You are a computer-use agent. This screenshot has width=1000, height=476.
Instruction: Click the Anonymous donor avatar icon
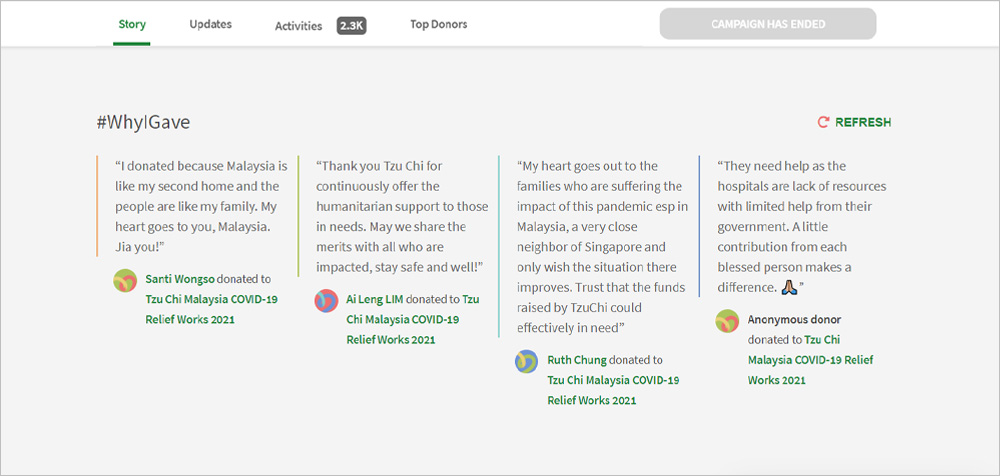tap(727, 321)
